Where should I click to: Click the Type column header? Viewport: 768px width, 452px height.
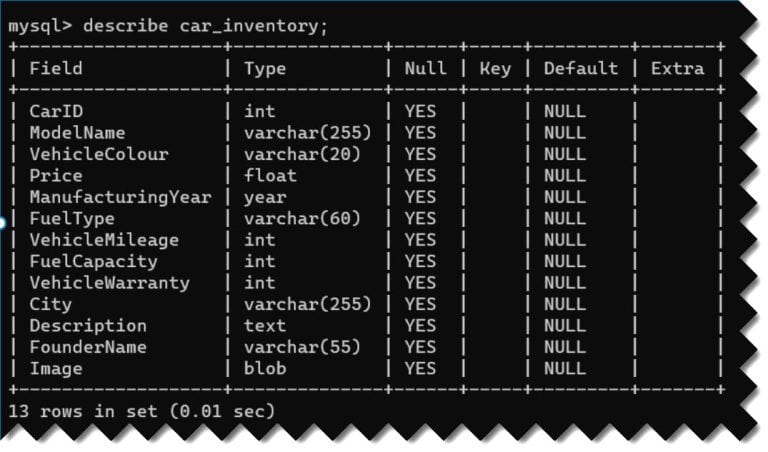point(265,69)
